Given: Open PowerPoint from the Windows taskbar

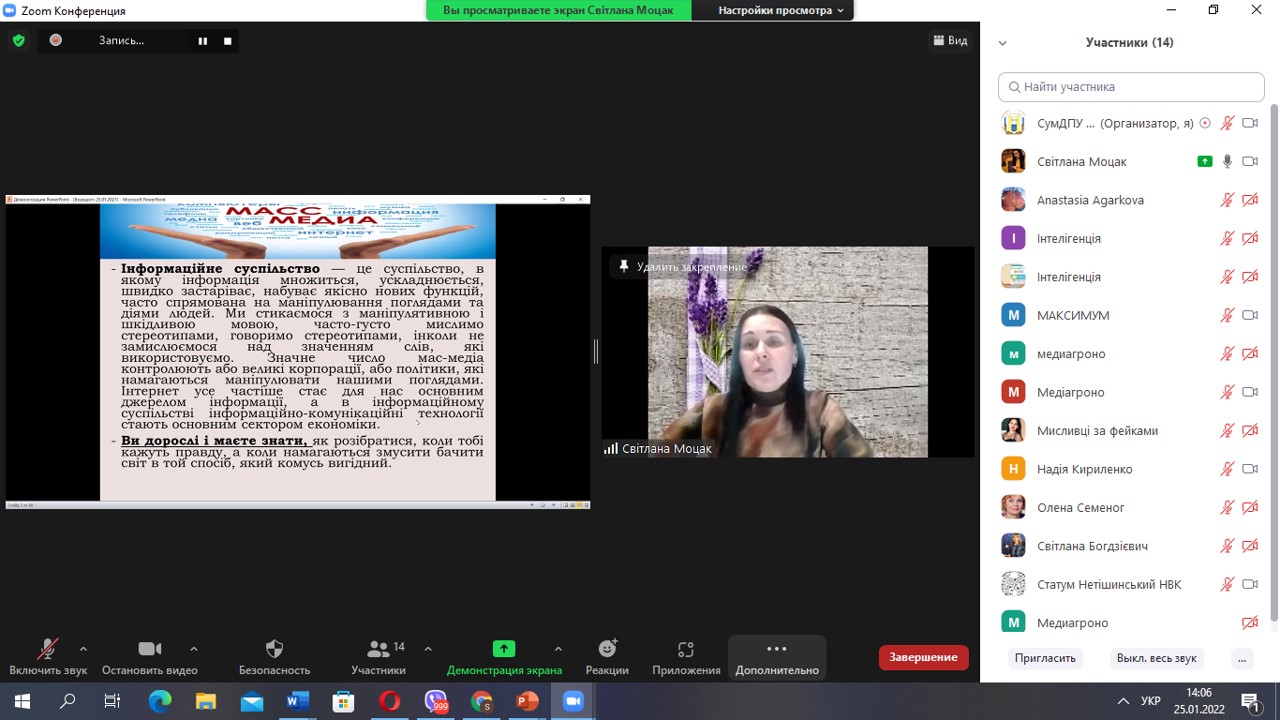Looking at the screenshot, I should click(x=527, y=701).
